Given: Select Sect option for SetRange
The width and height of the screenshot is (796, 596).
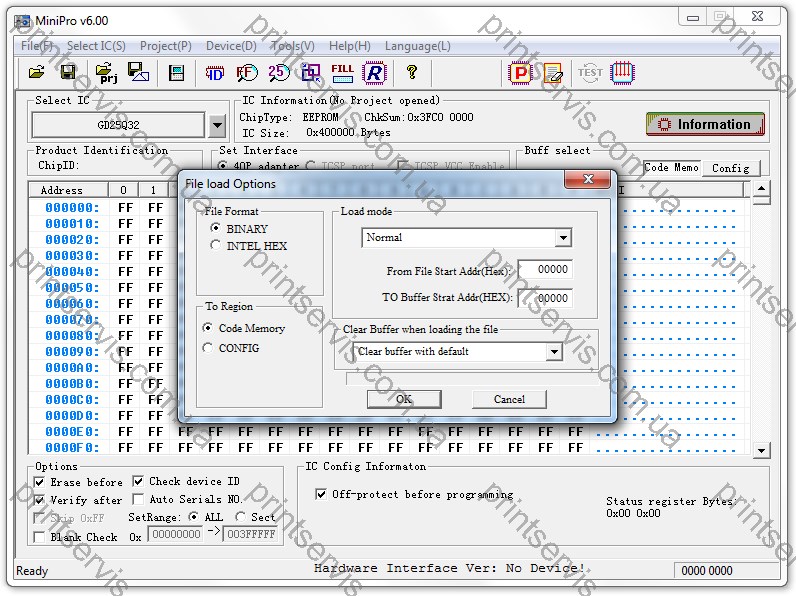Looking at the screenshot, I should (x=241, y=517).
